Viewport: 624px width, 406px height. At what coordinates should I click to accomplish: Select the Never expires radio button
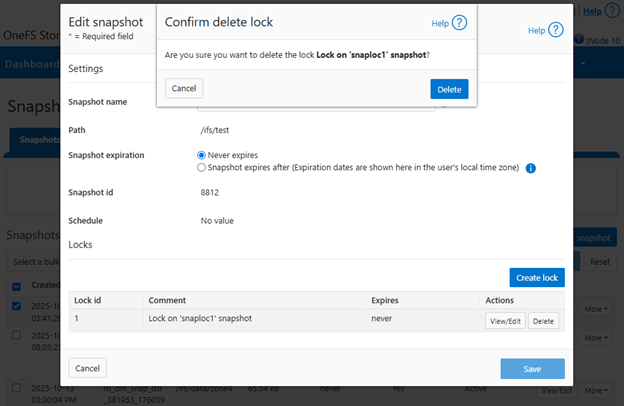(x=202, y=156)
